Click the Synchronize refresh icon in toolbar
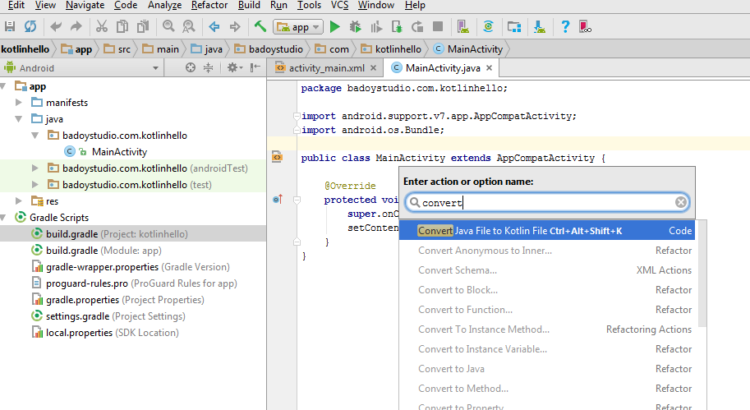Screen dimensions: 750x410 point(30,25)
